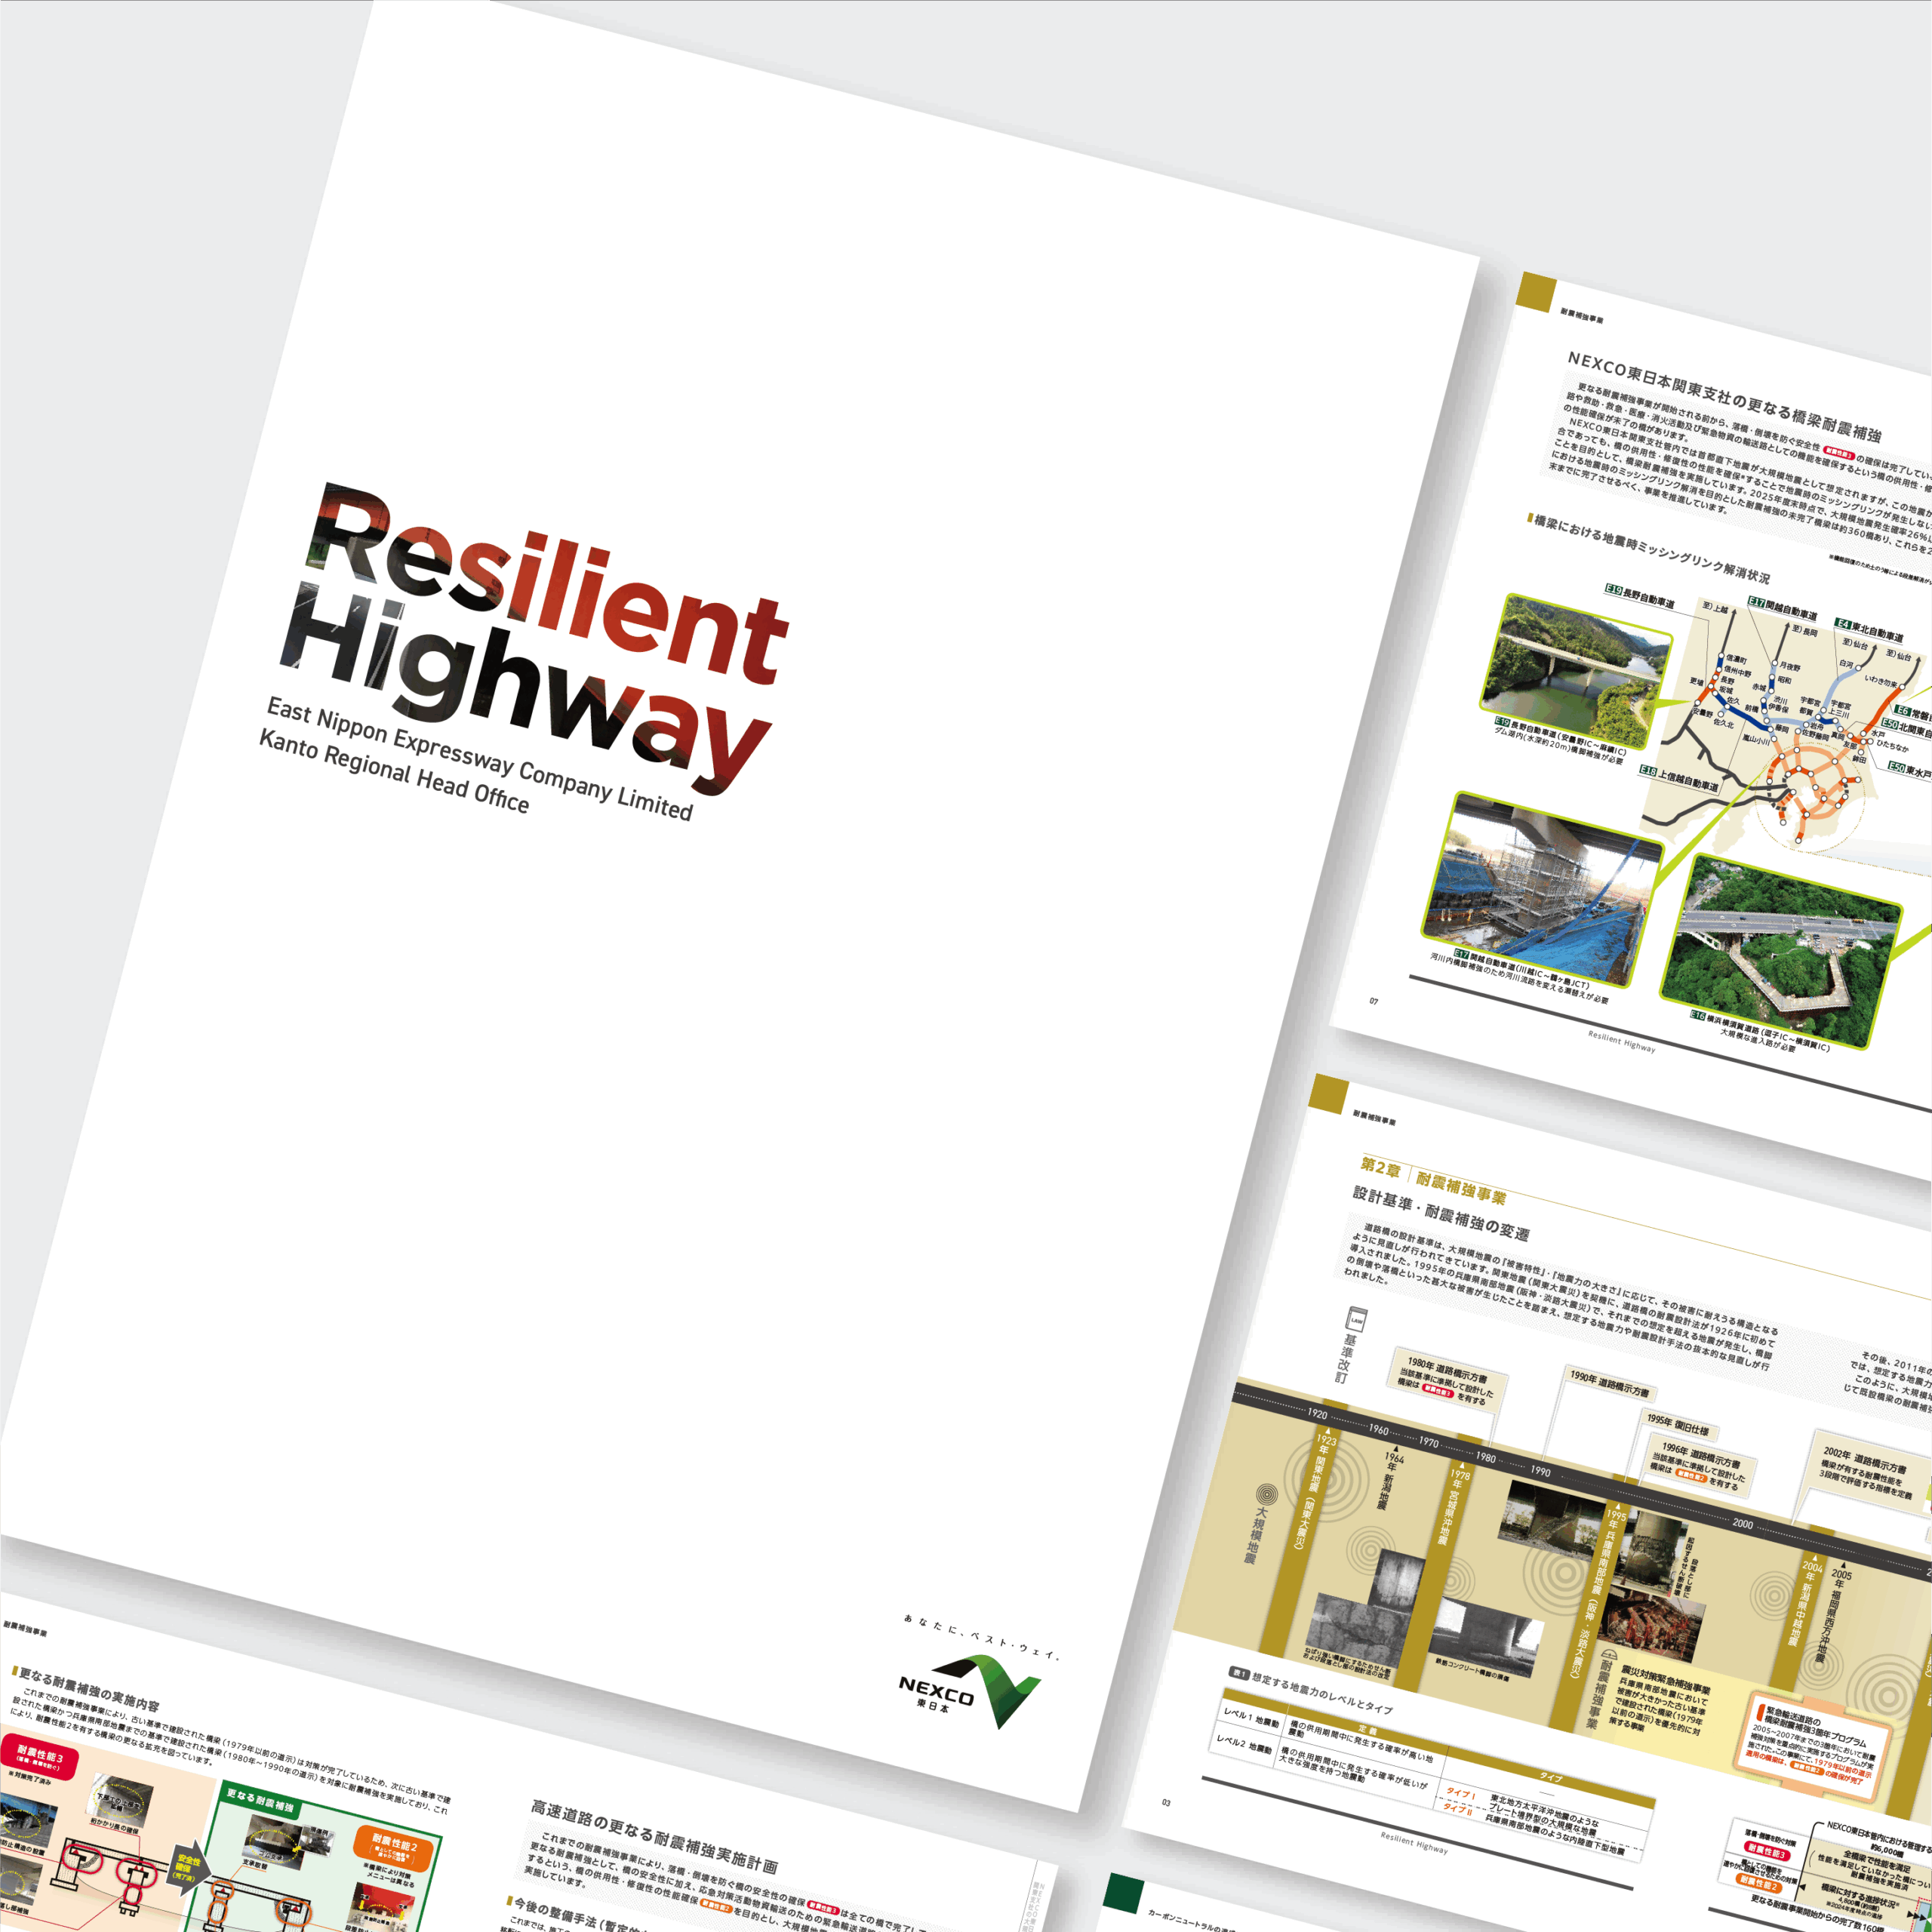Click the concentric circles icon beside 大規模地震
1932x1932 pixels.
tap(1266, 1496)
